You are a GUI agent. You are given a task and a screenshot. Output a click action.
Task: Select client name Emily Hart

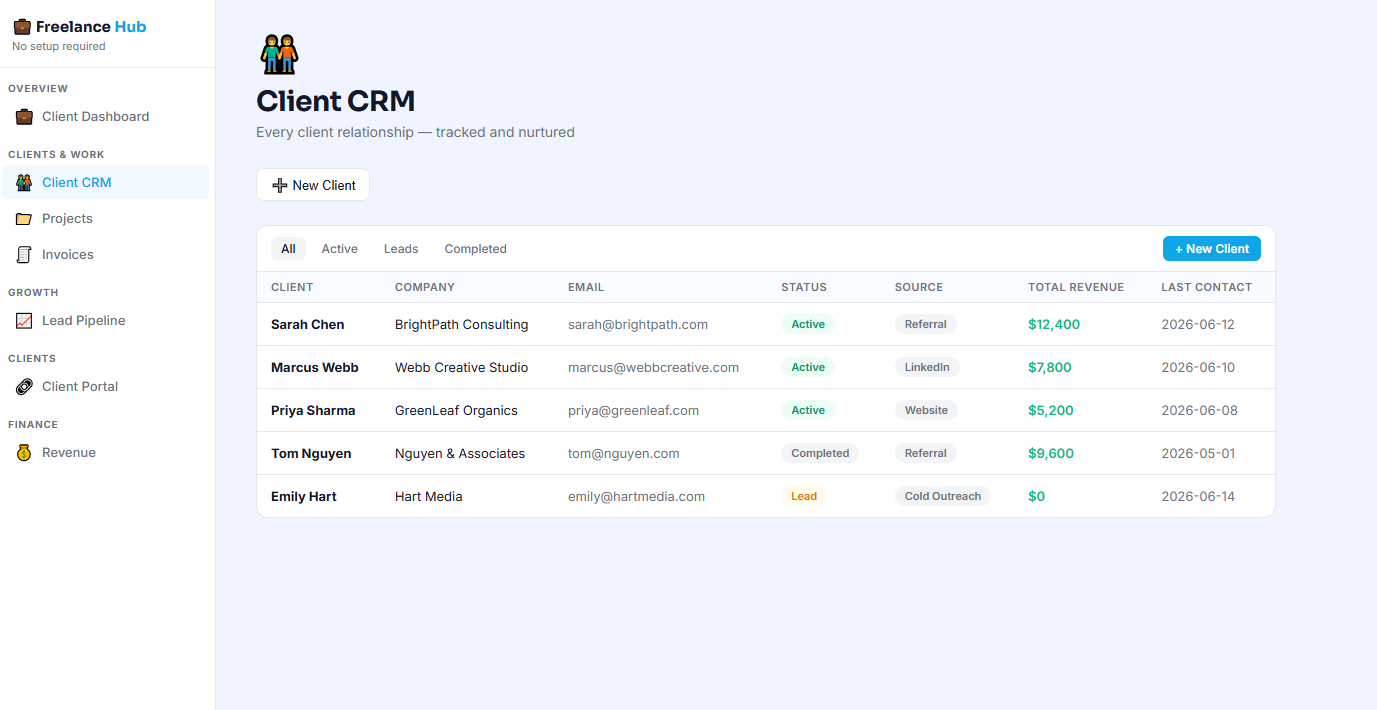pos(304,496)
